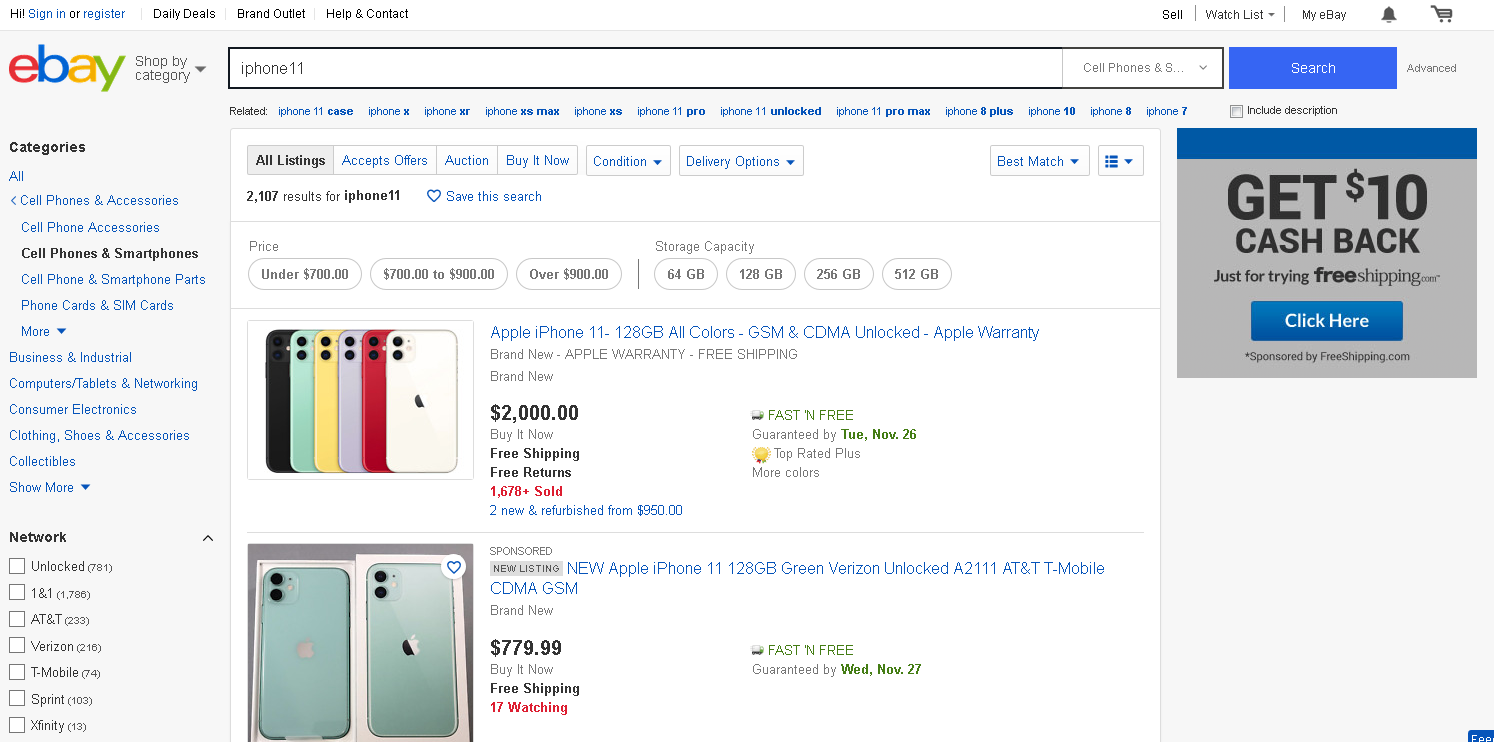Open the notifications bell icon
1494x742 pixels.
pos(1389,14)
